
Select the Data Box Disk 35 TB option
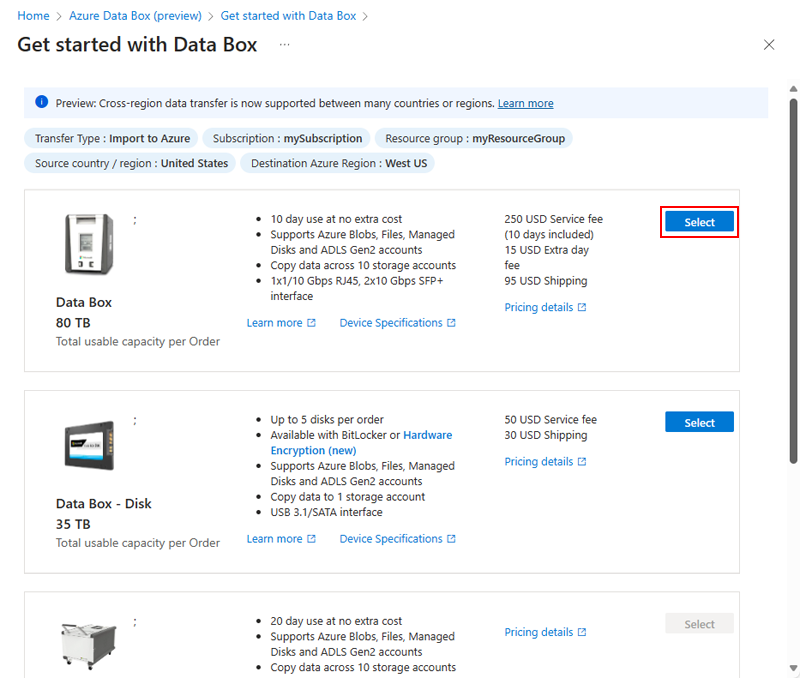[699, 422]
